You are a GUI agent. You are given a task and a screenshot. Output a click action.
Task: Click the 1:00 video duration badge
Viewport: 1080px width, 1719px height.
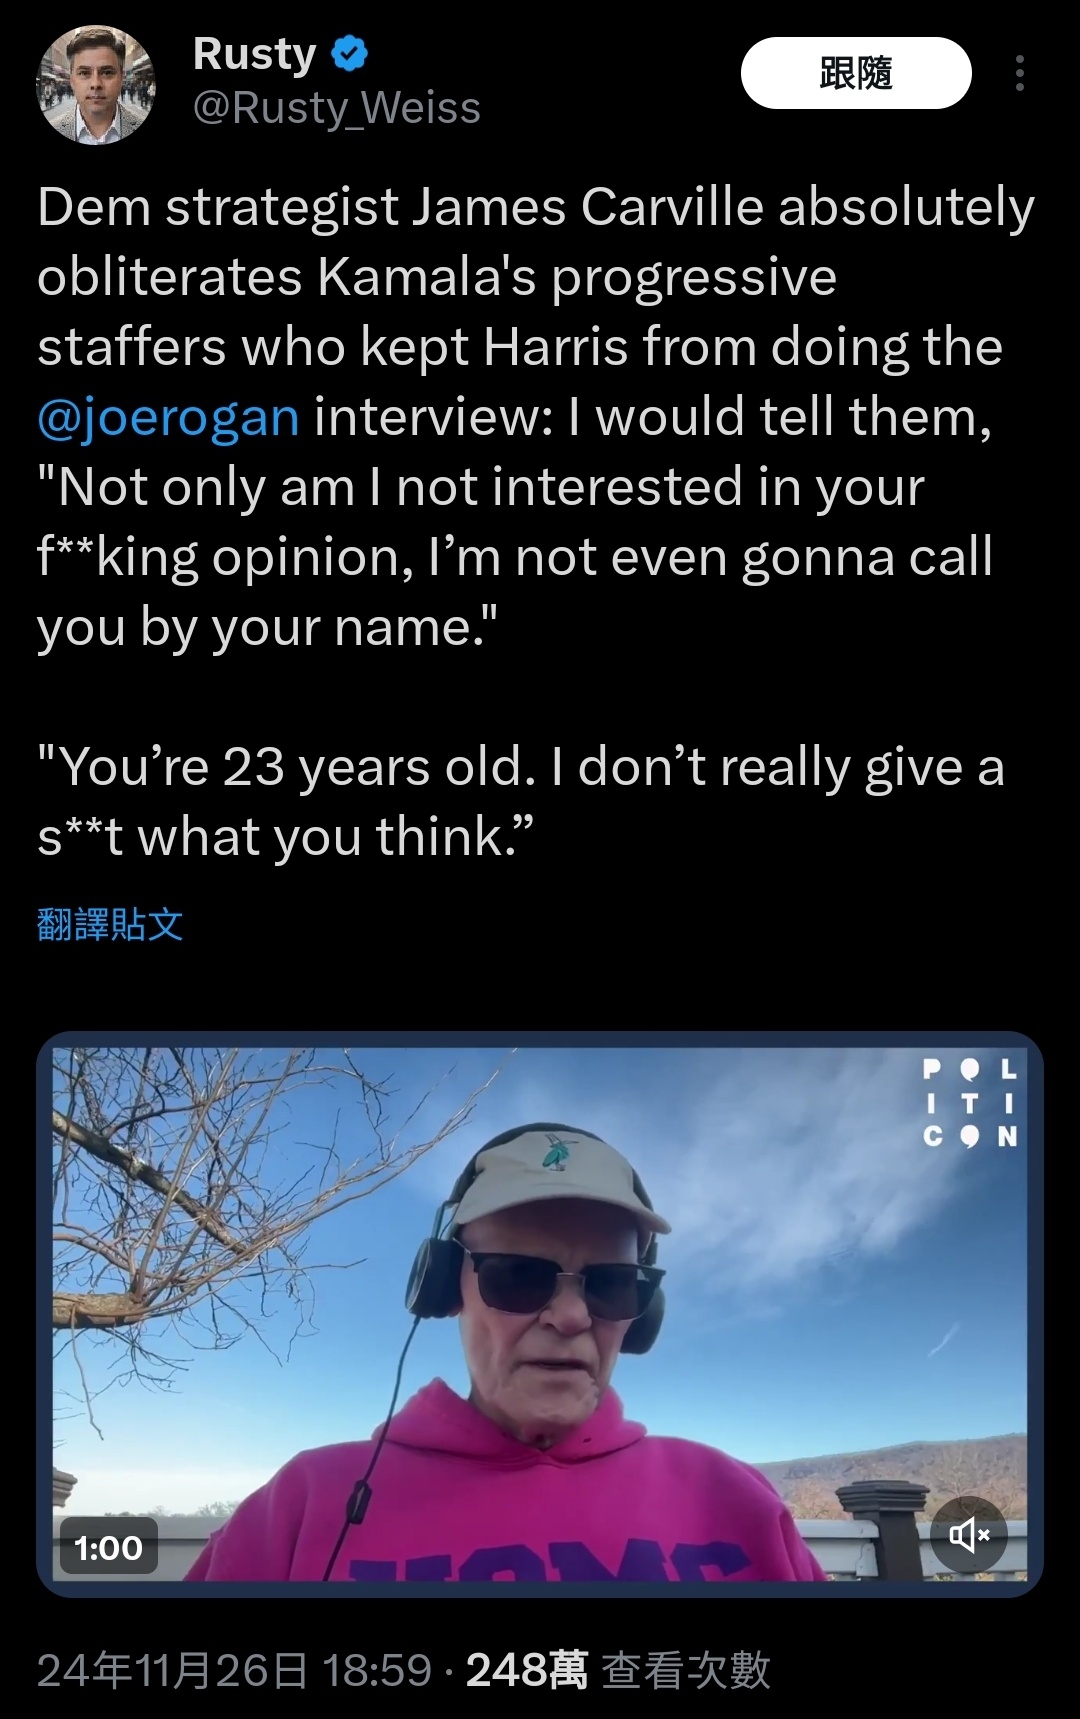point(108,1547)
